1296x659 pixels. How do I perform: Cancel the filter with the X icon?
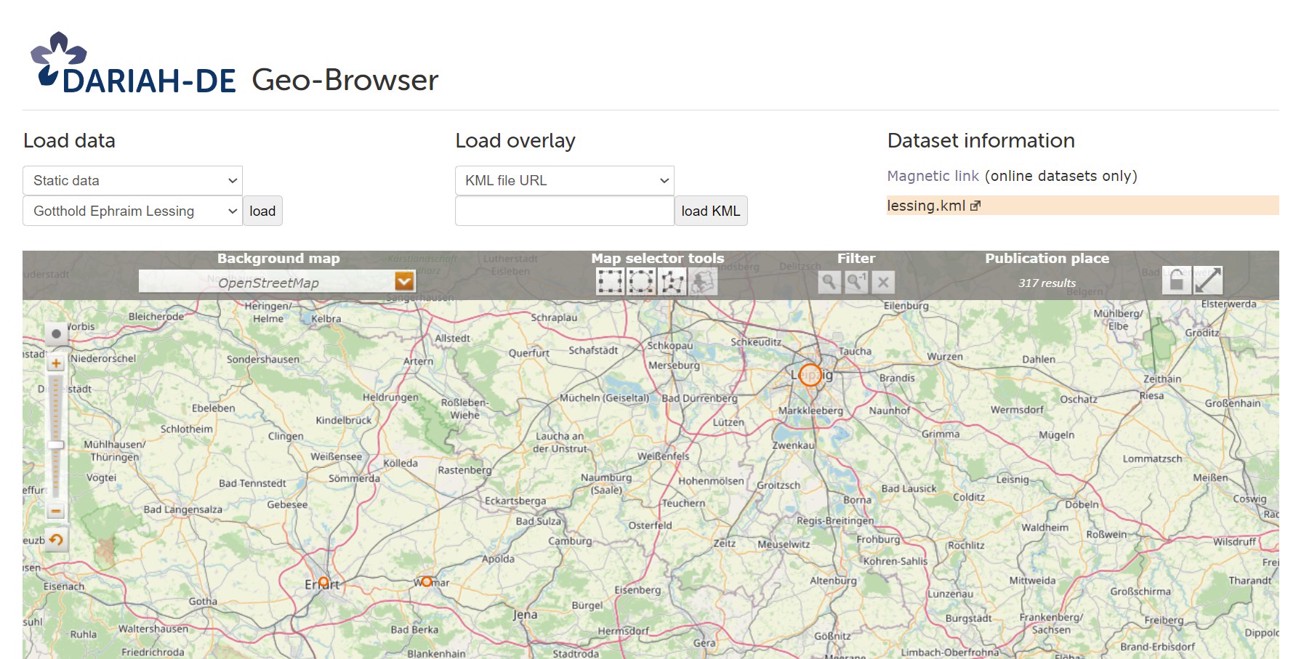coord(882,282)
